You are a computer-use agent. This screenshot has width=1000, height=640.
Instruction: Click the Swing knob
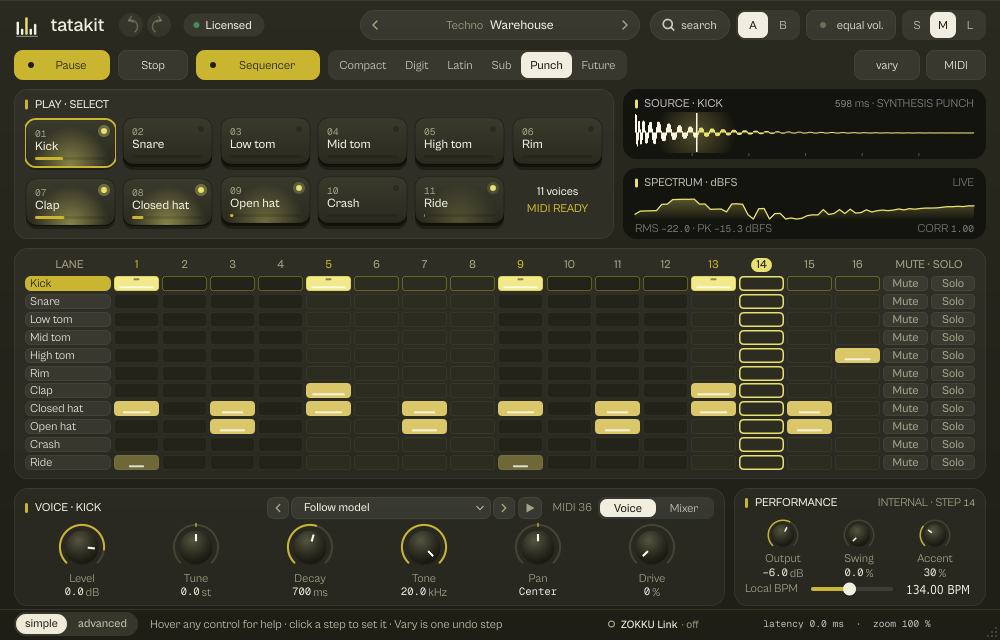click(x=858, y=534)
